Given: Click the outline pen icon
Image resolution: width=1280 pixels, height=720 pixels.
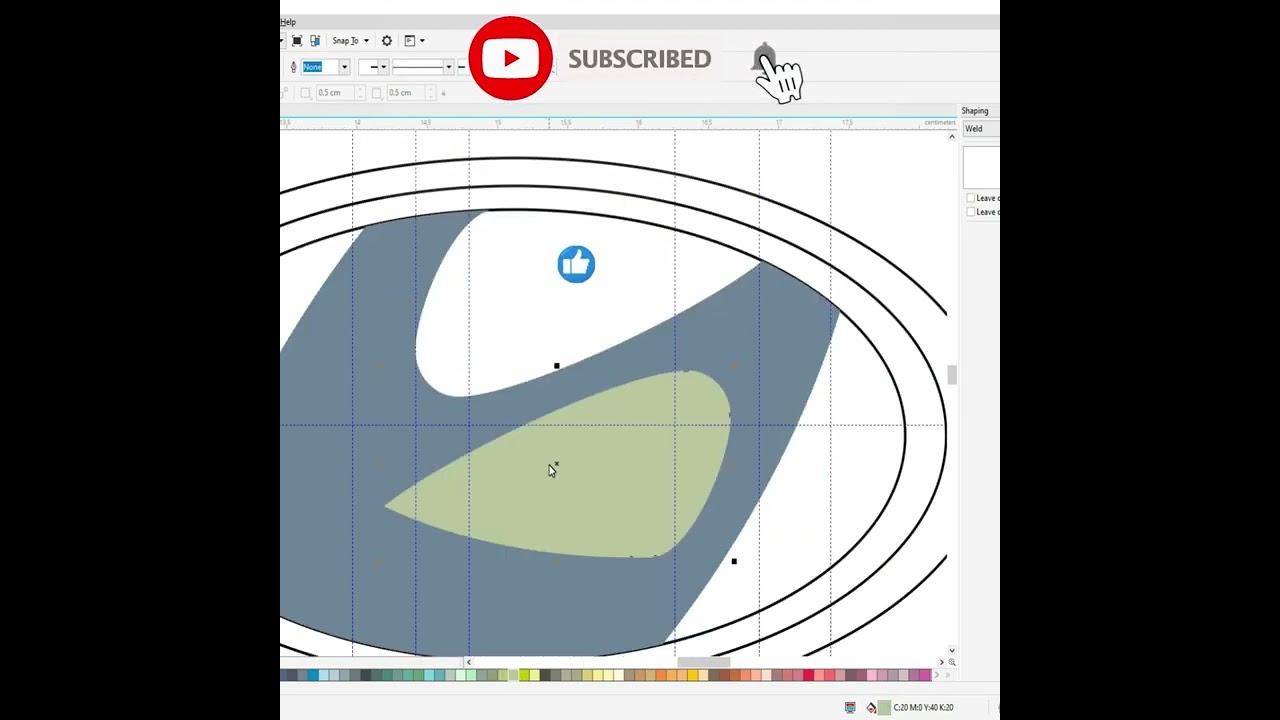Looking at the screenshot, I should click(293, 67).
